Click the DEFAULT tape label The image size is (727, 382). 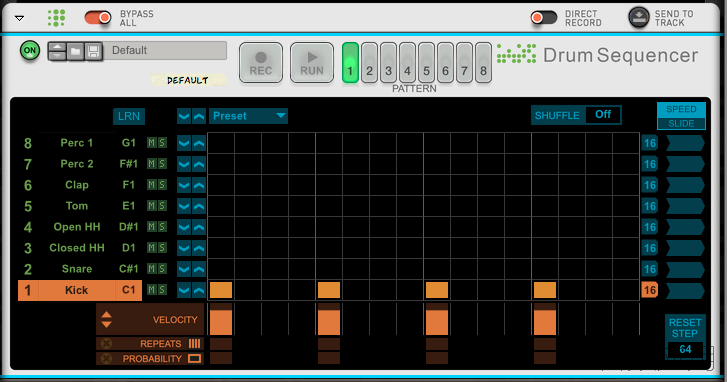(188, 80)
